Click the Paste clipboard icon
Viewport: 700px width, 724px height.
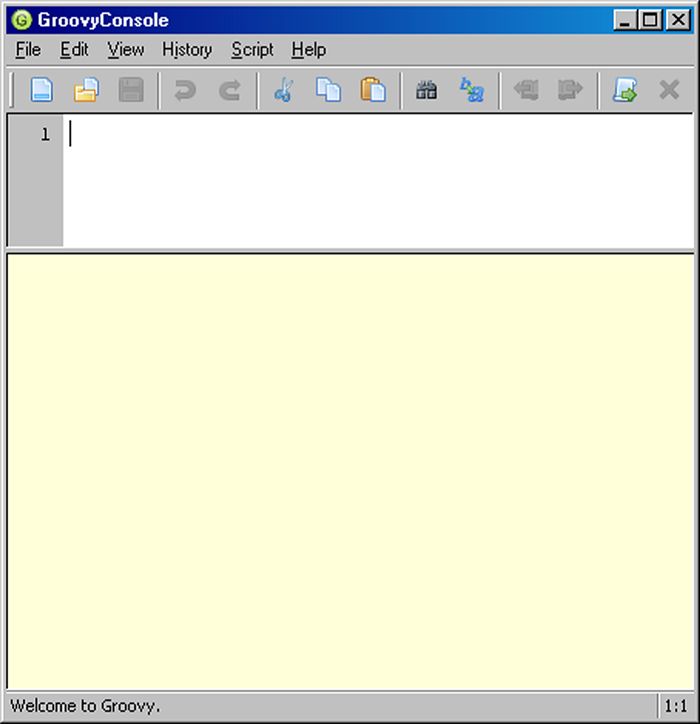(x=373, y=90)
